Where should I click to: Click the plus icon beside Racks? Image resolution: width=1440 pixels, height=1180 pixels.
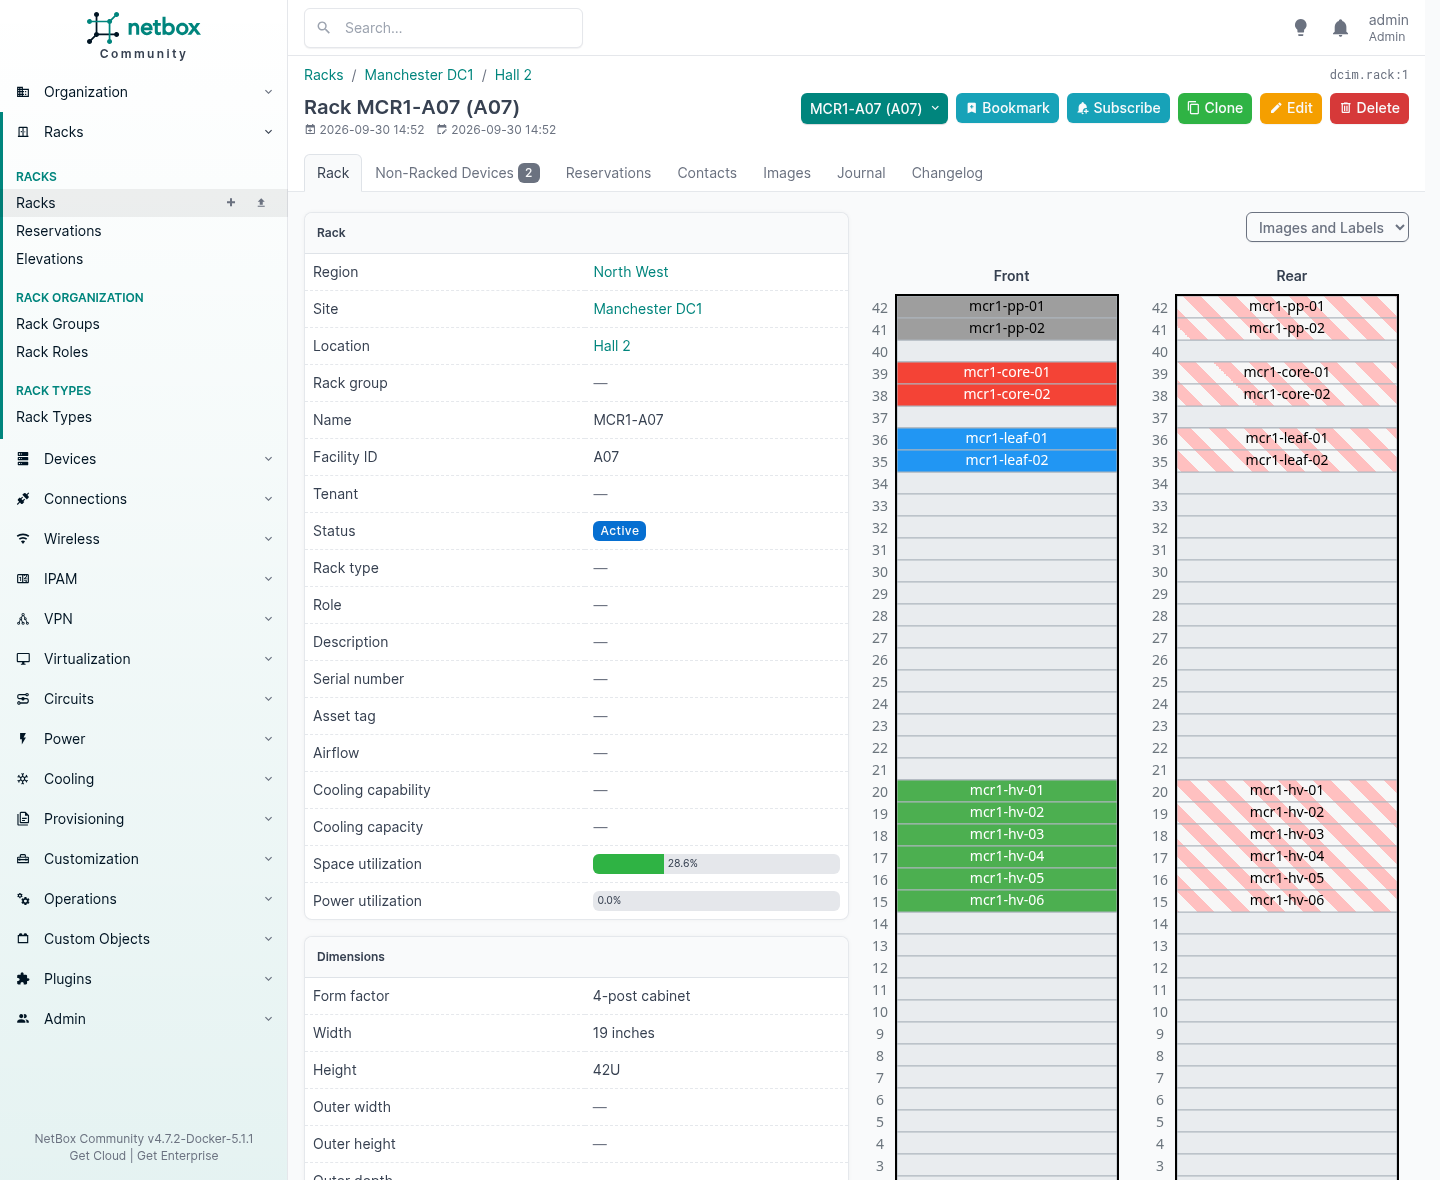(x=231, y=202)
